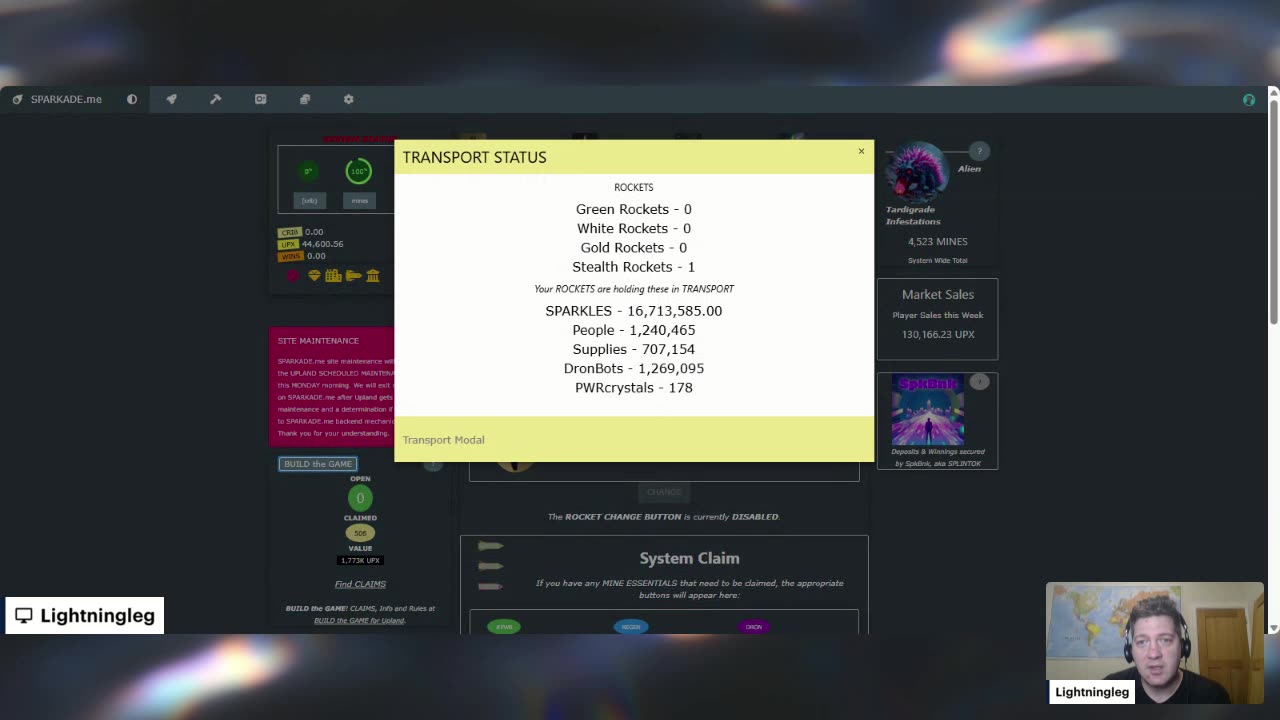The image size is (1280, 720).
Task: Click the PWRcrystals - 178 line
Action: click(634, 388)
